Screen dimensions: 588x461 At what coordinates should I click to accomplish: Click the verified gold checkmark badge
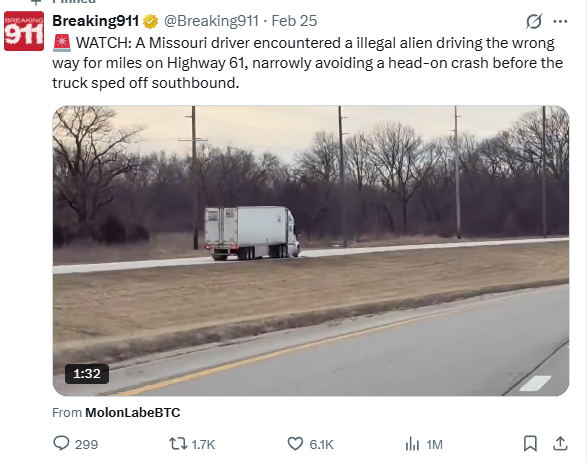pos(150,21)
